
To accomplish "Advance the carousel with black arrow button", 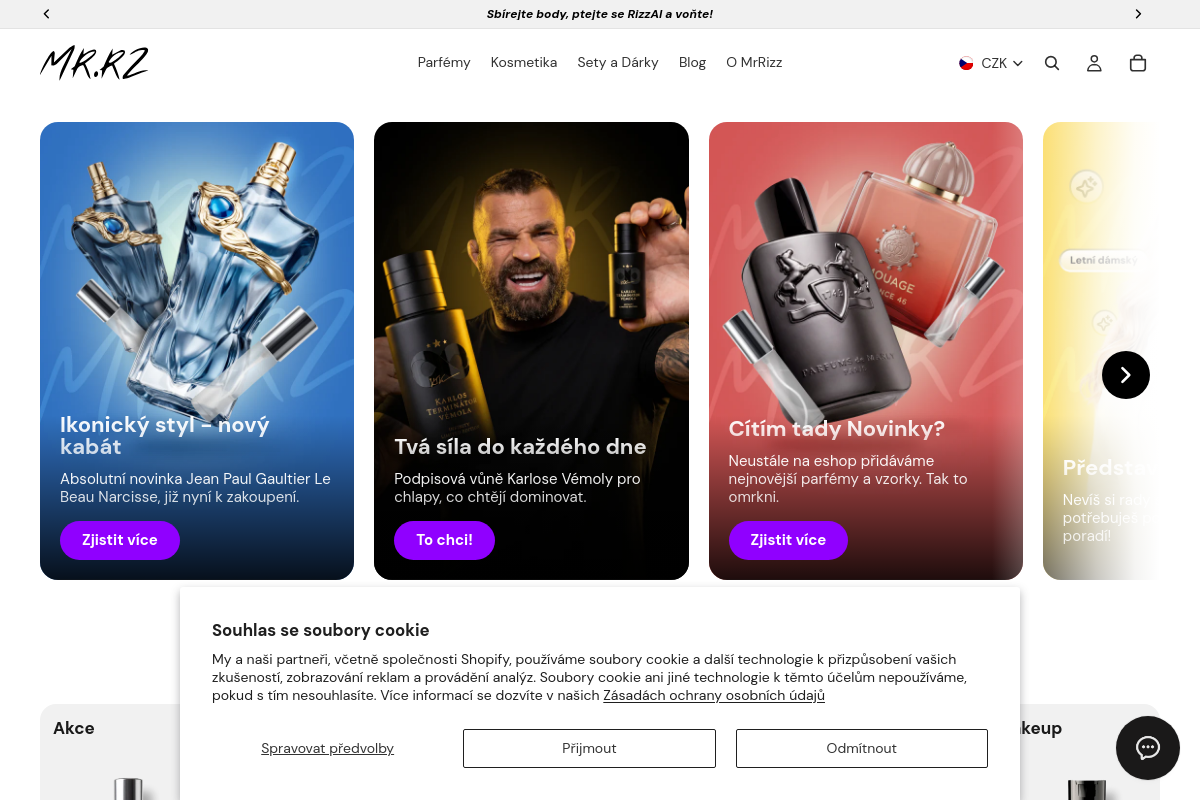I will click(x=1126, y=375).
